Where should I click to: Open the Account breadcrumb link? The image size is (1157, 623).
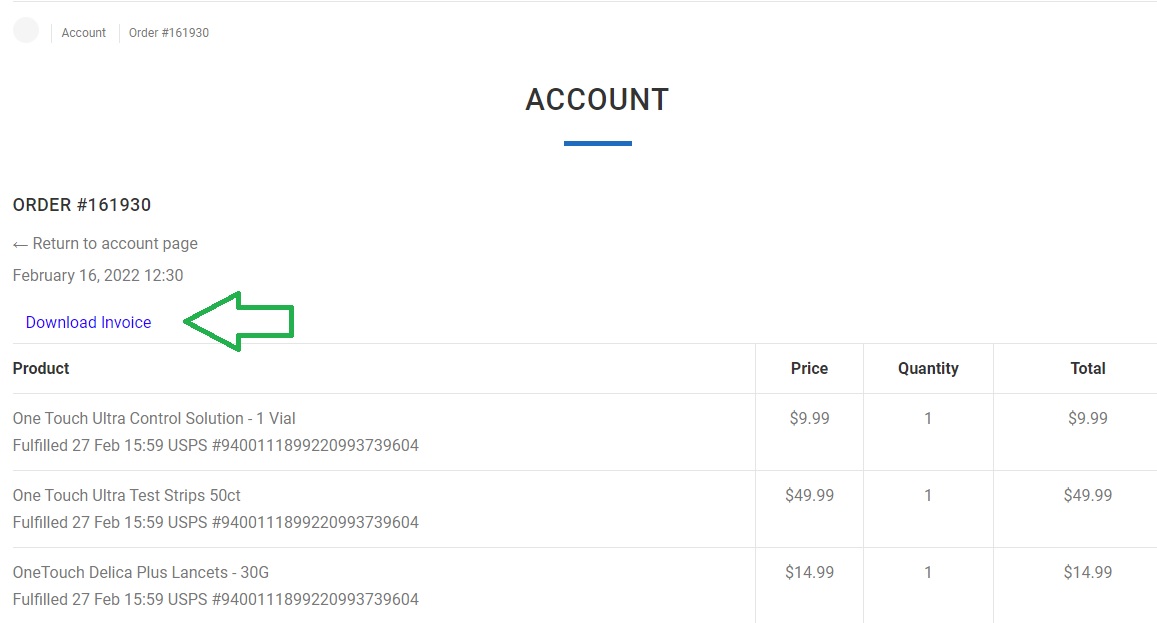(84, 33)
